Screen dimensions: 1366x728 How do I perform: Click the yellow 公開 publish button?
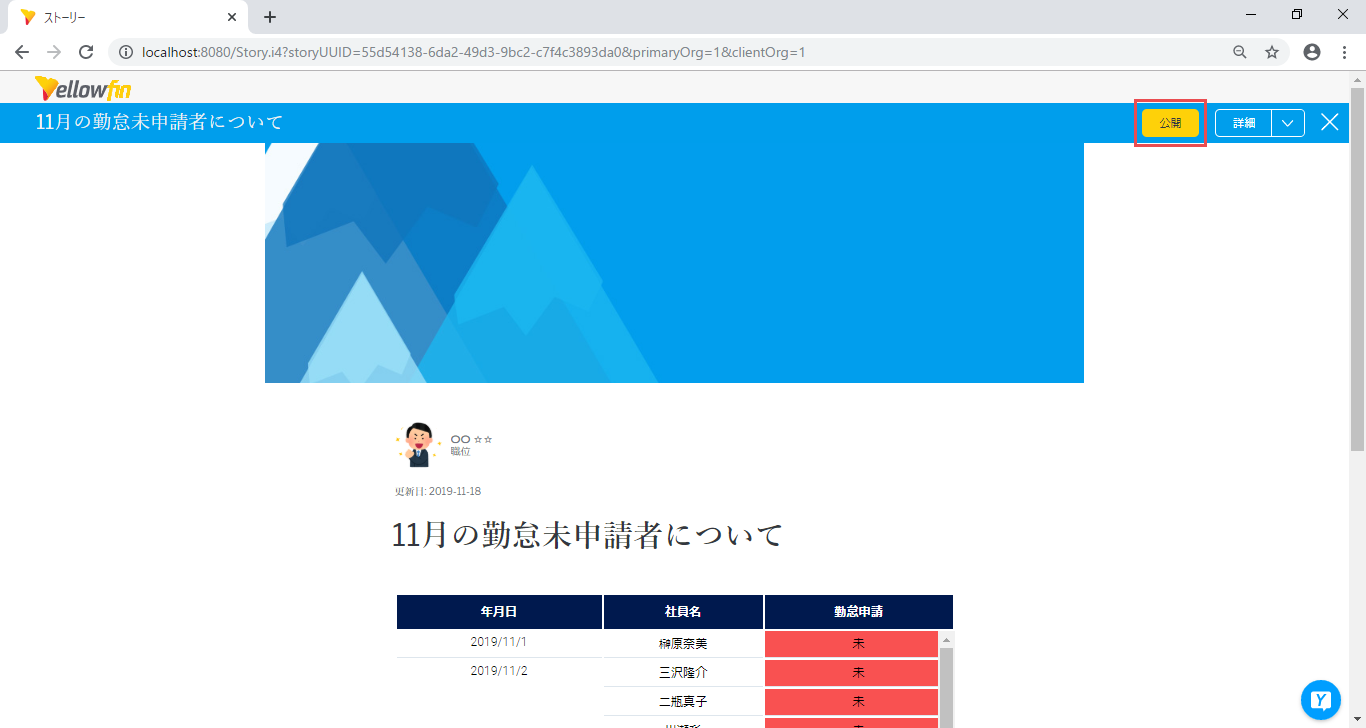[x=1170, y=123]
